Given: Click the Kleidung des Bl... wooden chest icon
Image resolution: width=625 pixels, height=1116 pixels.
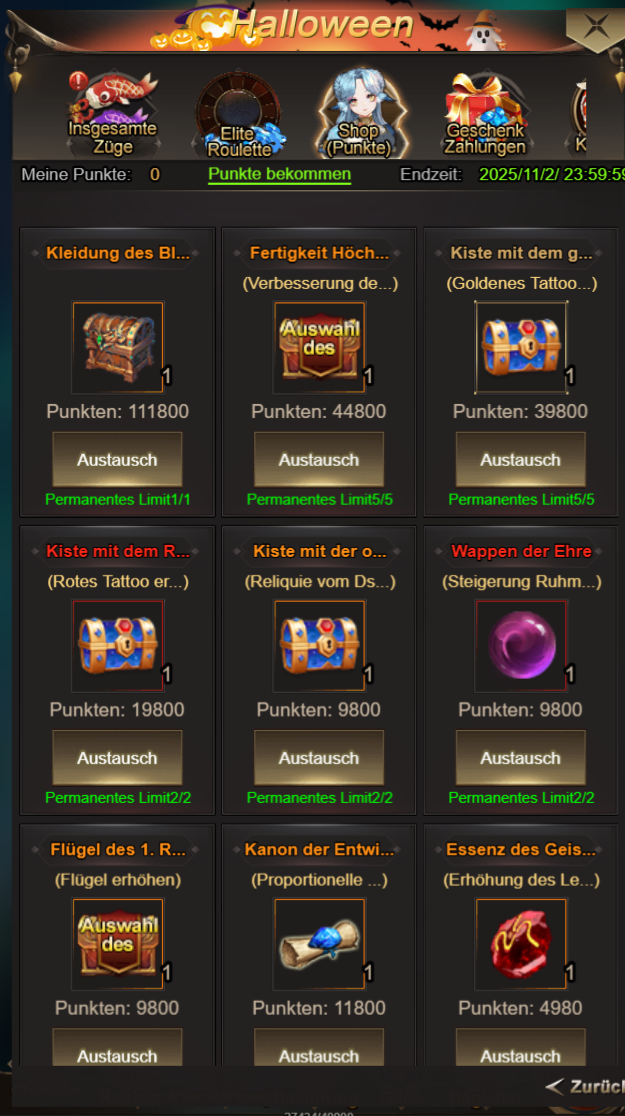Looking at the screenshot, I should tap(117, 347).
